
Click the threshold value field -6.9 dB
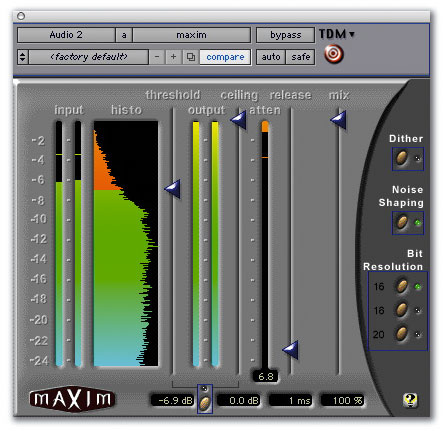173,400
